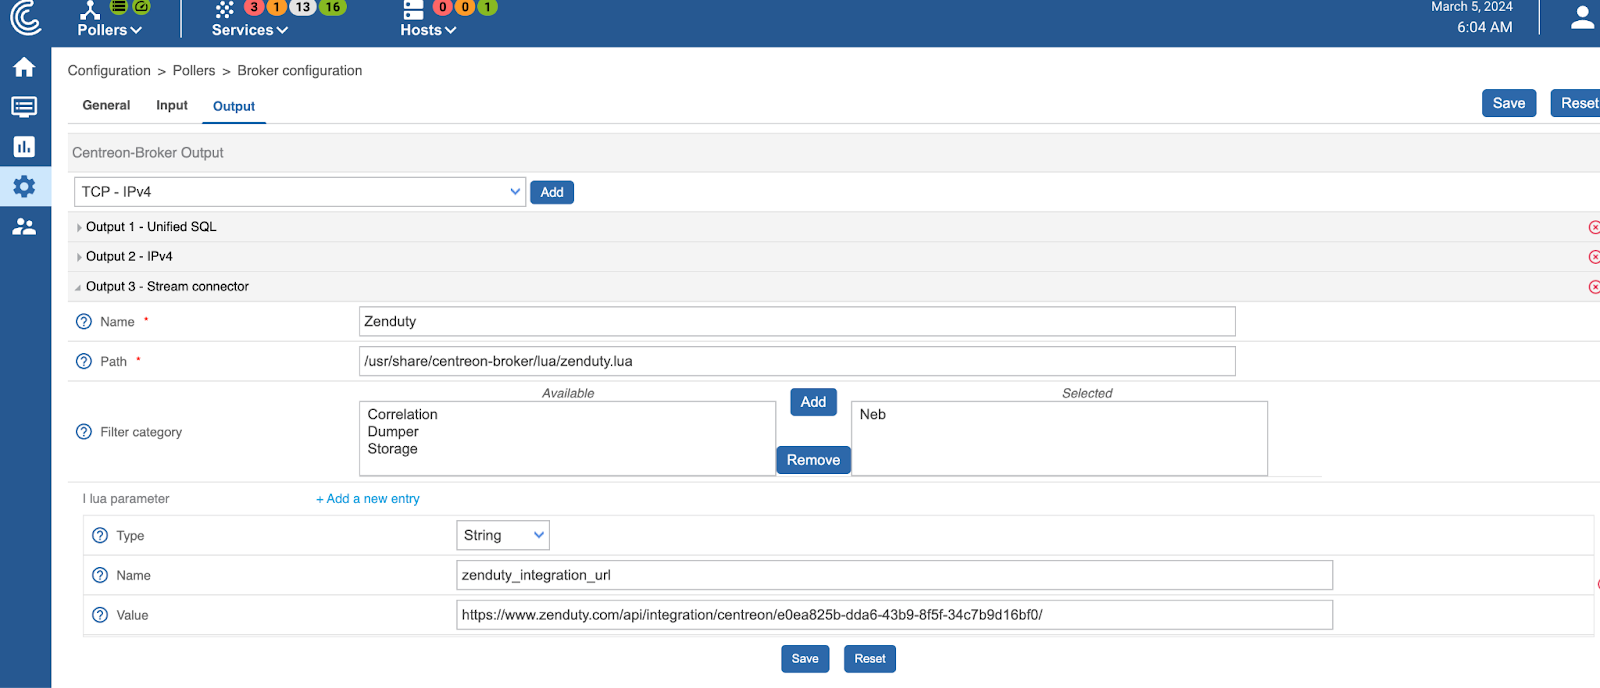Select Storage in Available list
Image resolution: width=1600 pixels, height=688 pixels.
click(393, 449)
